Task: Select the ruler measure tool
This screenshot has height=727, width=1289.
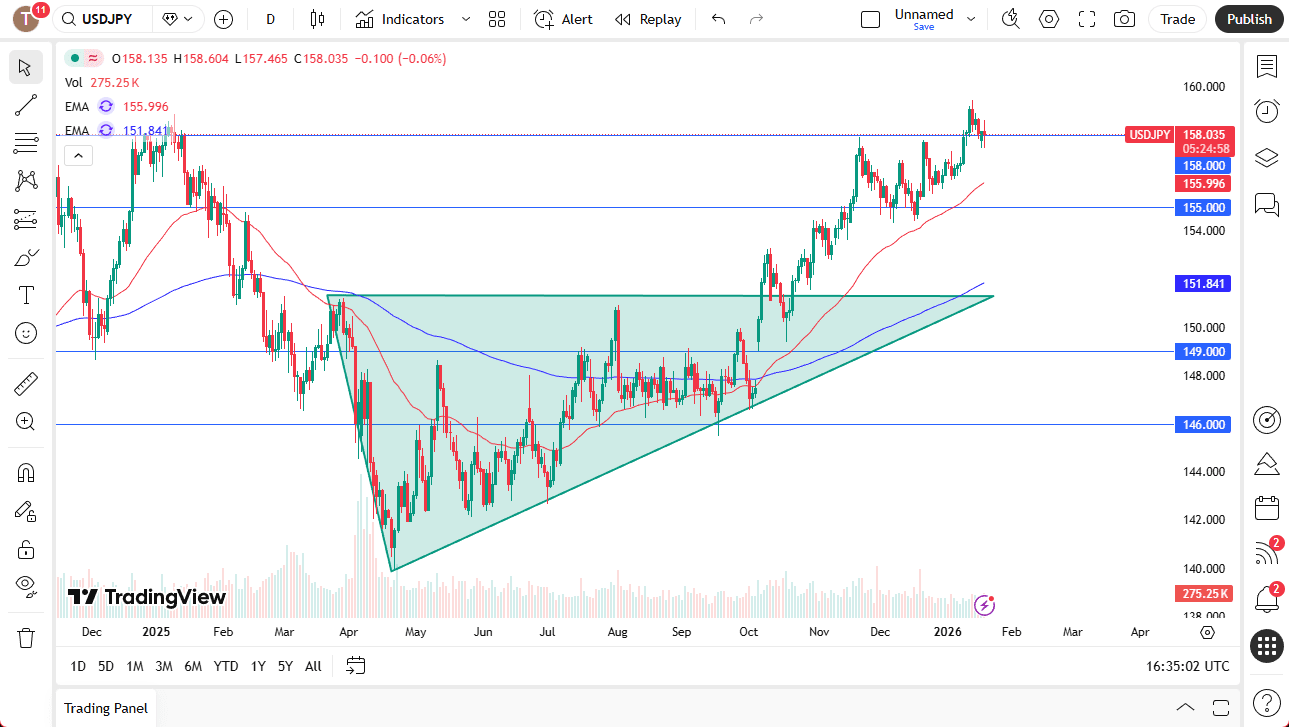Action: [x=26, y=383]
